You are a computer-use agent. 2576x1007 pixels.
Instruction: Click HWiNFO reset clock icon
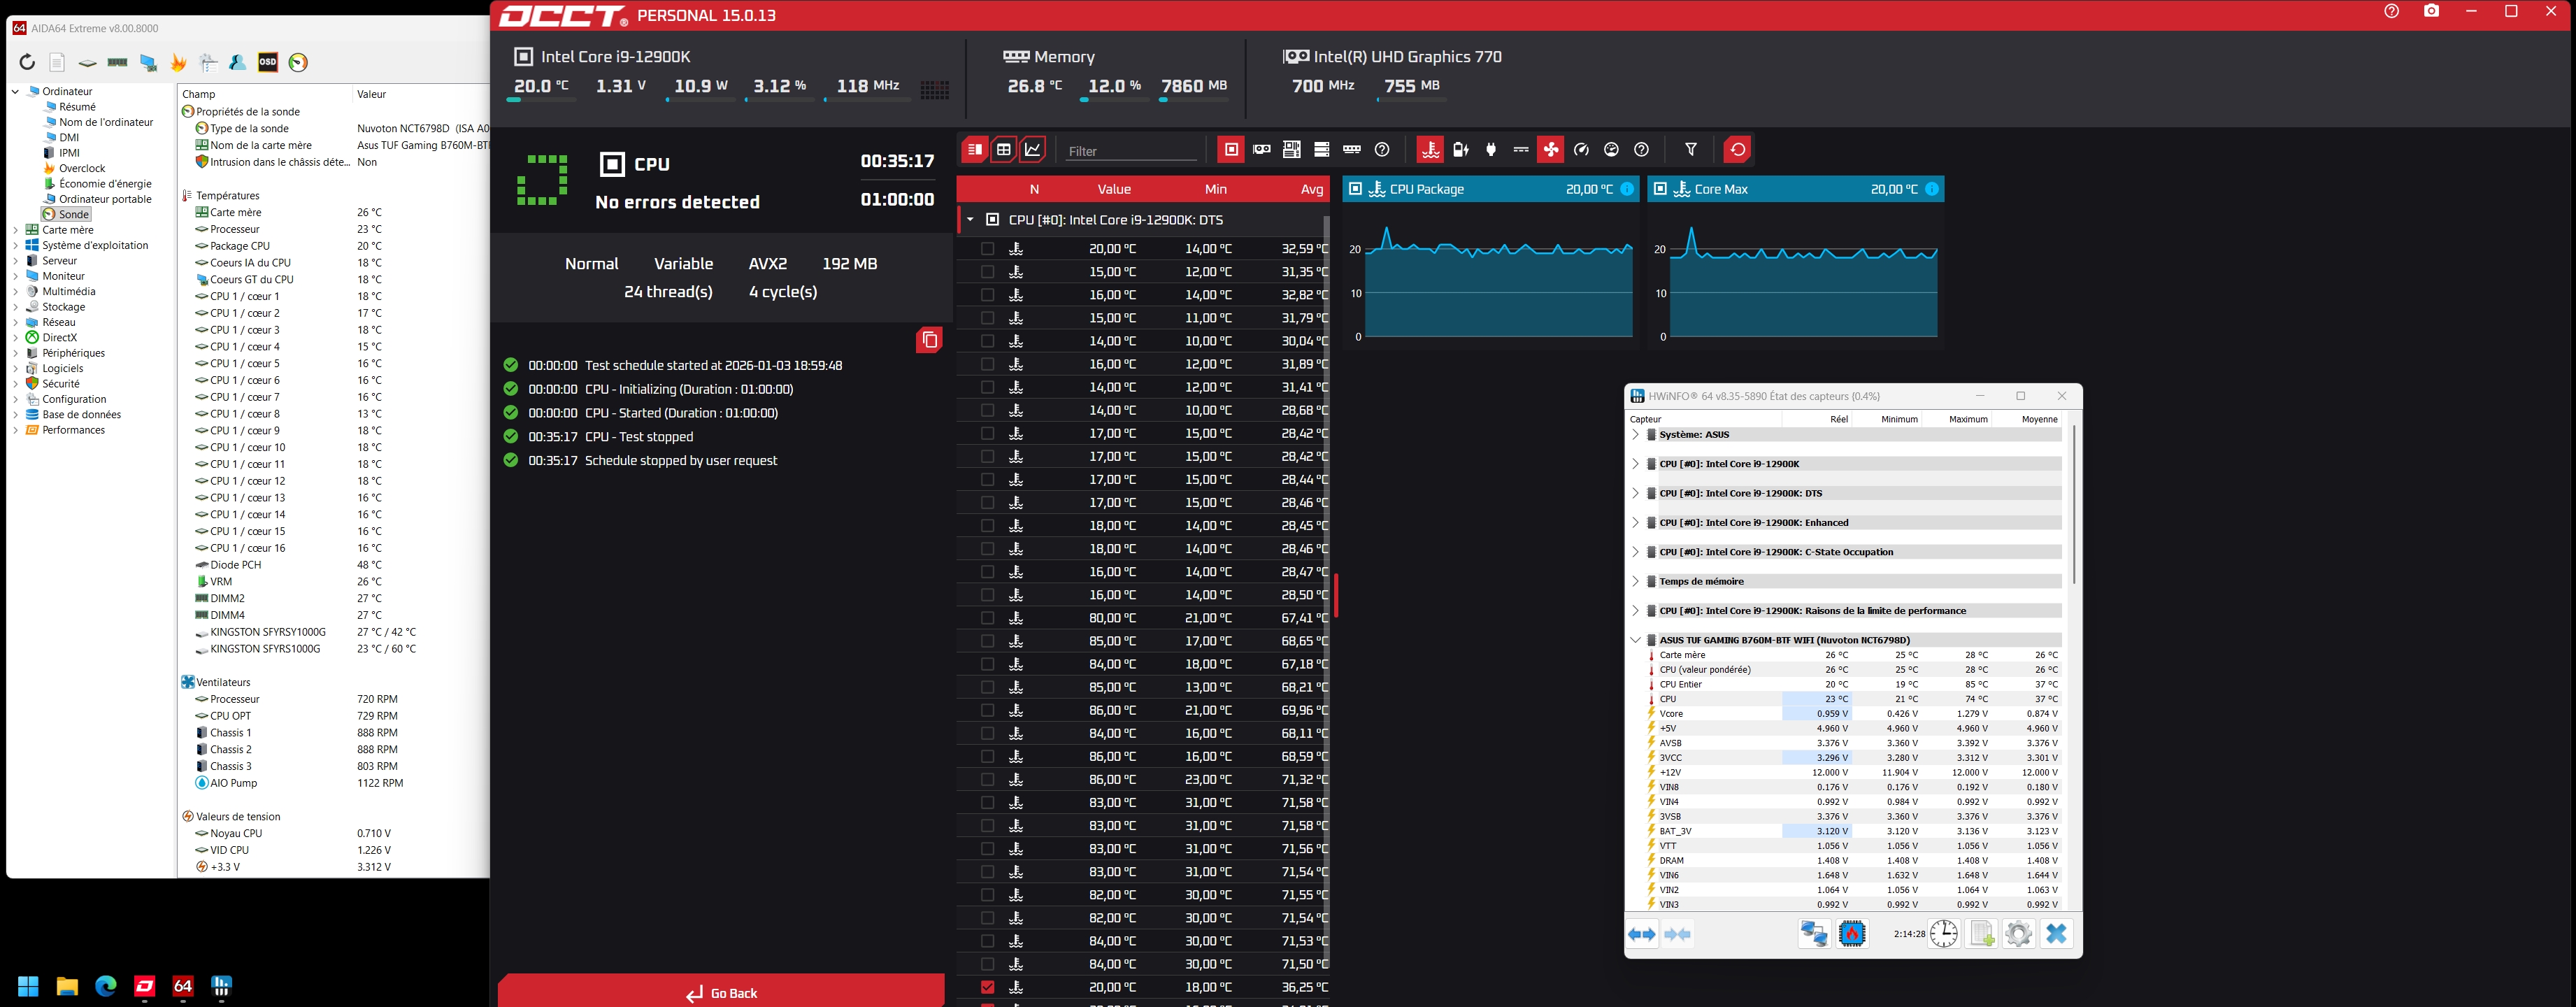pos(1943,934)
